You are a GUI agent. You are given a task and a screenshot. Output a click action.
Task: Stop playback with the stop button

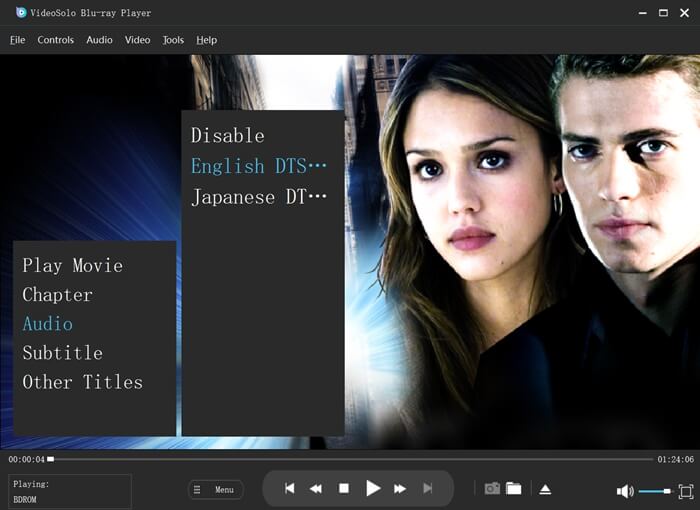click(344, 489)
